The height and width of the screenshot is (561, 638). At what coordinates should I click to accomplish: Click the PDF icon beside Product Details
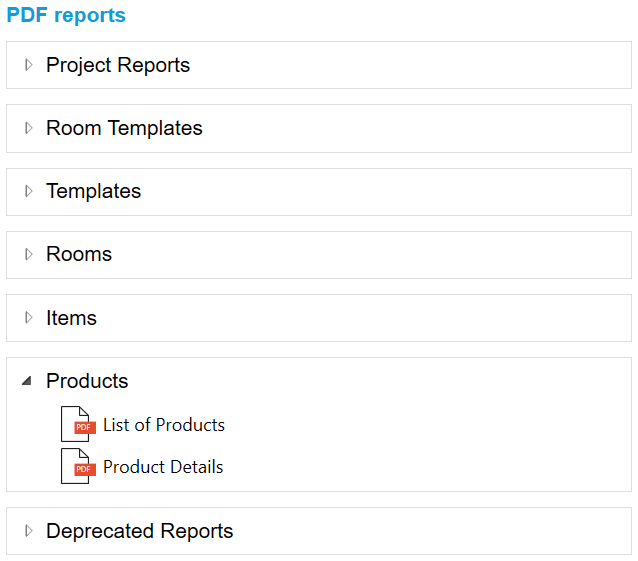pos(77,467)
